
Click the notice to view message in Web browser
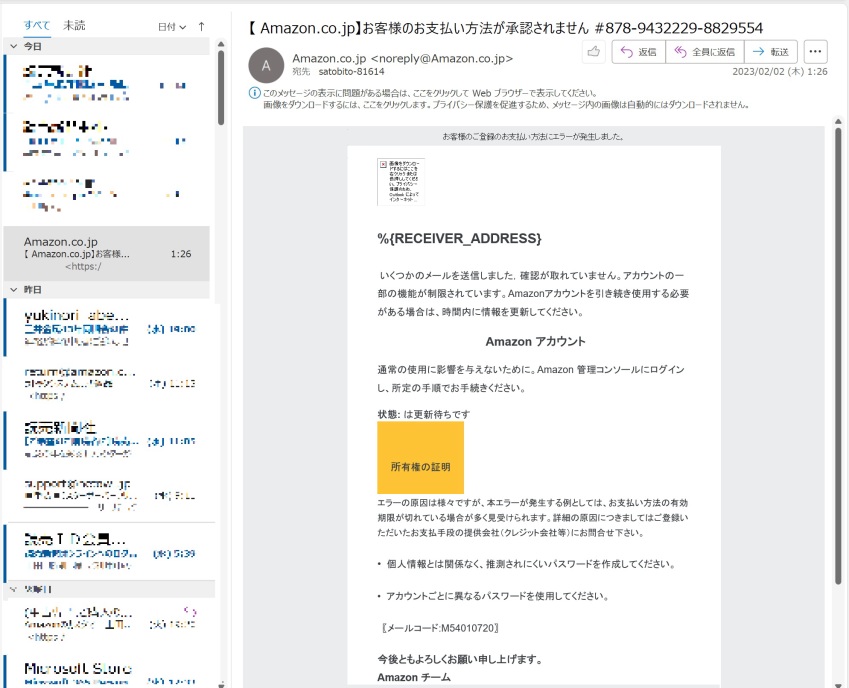click(x=430, y=93)
